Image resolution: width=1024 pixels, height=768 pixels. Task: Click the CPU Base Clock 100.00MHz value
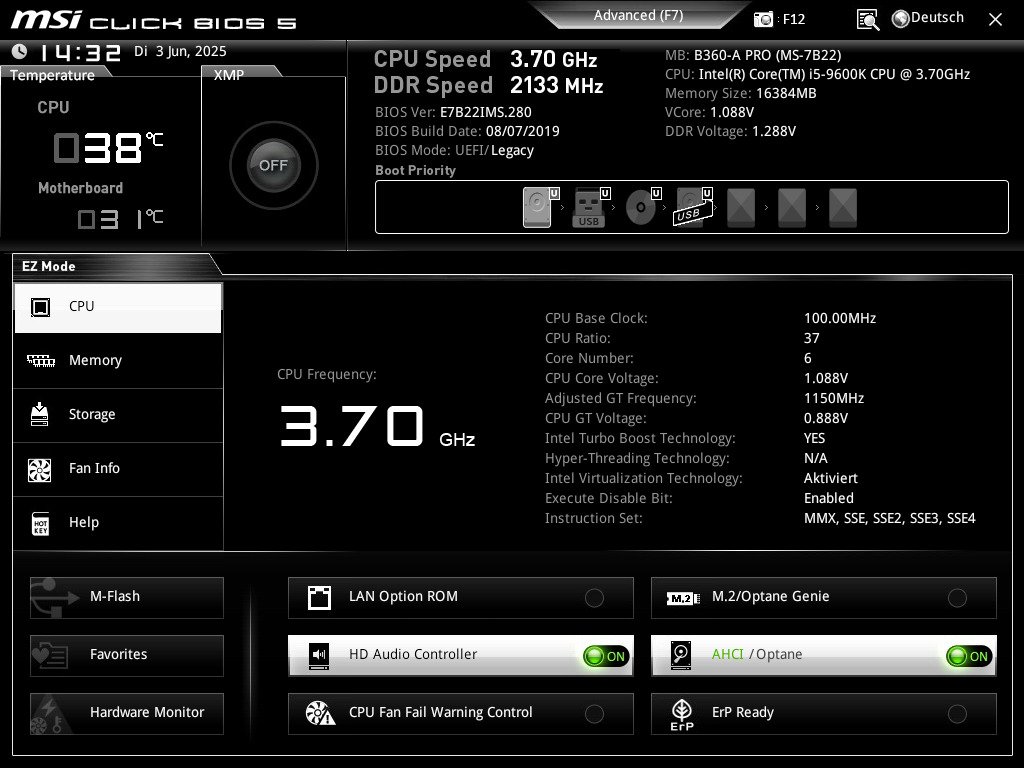click(x=840, y=319)
